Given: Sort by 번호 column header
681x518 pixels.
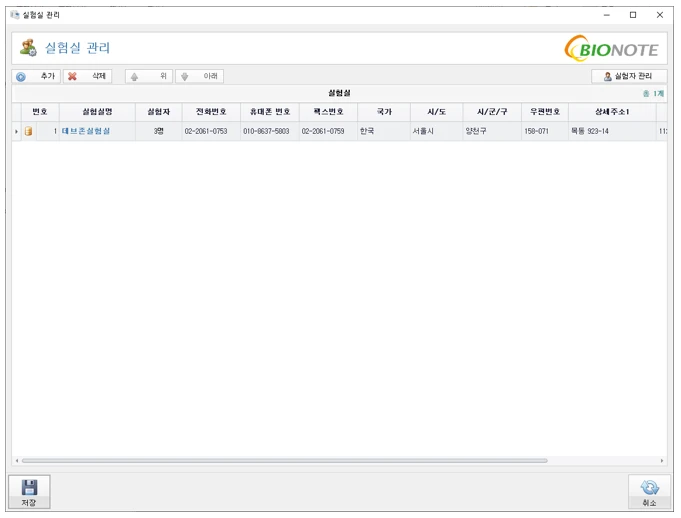Looking at the screenshot, I should (x=40, y=112).
